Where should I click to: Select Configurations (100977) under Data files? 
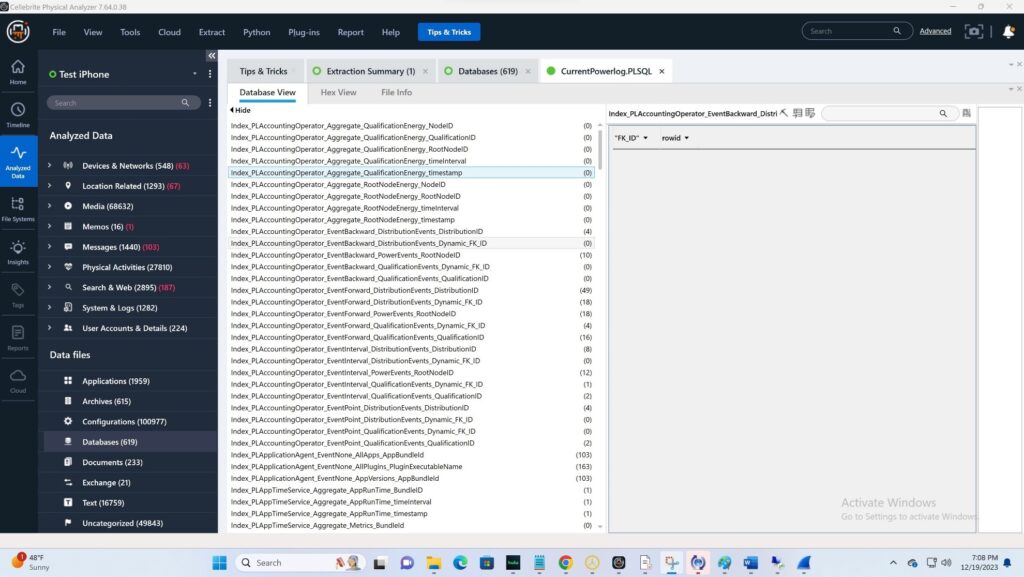[124, 422]
